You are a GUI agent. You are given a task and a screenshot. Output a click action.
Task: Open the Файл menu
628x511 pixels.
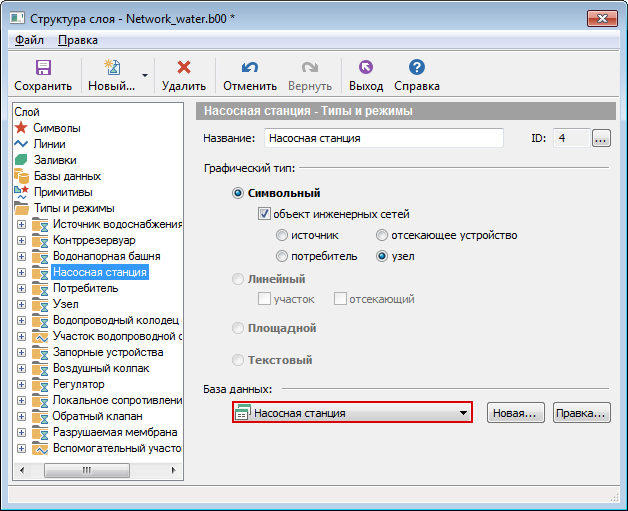[29, 40]
